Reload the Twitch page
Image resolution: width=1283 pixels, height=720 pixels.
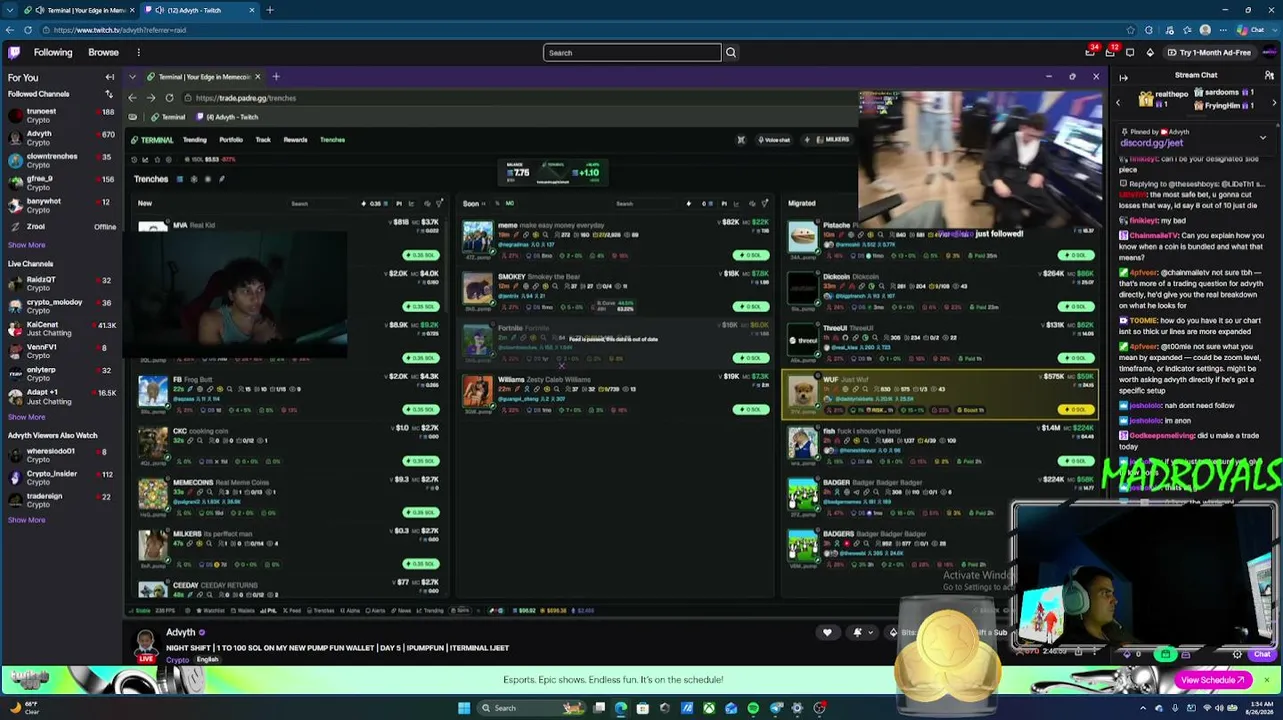[27, 30]
